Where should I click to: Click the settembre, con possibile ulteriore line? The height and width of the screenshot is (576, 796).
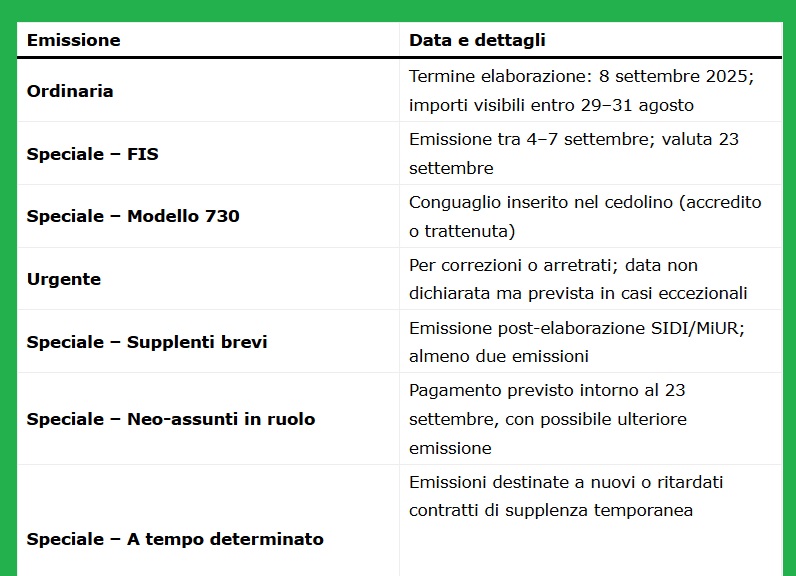548,420
